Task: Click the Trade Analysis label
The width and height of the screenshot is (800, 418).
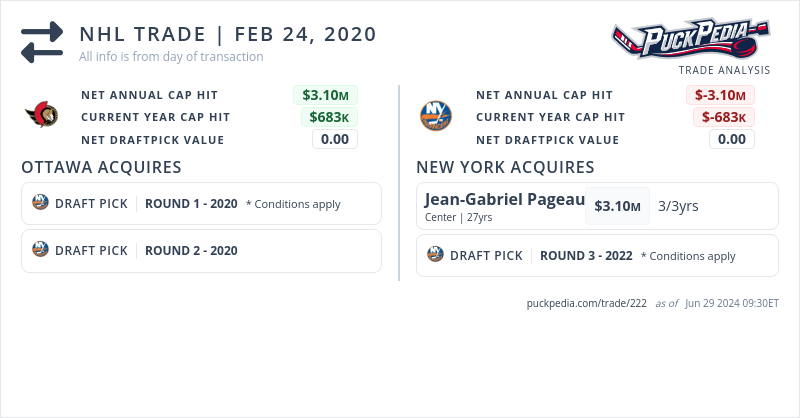Action: [724, 70]
